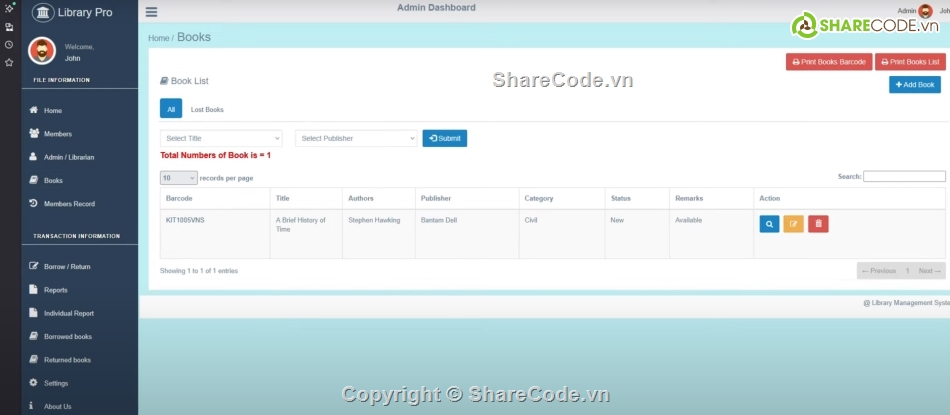
Task: Switch to the Lost Books tab
Action: (x=207, y=110)
